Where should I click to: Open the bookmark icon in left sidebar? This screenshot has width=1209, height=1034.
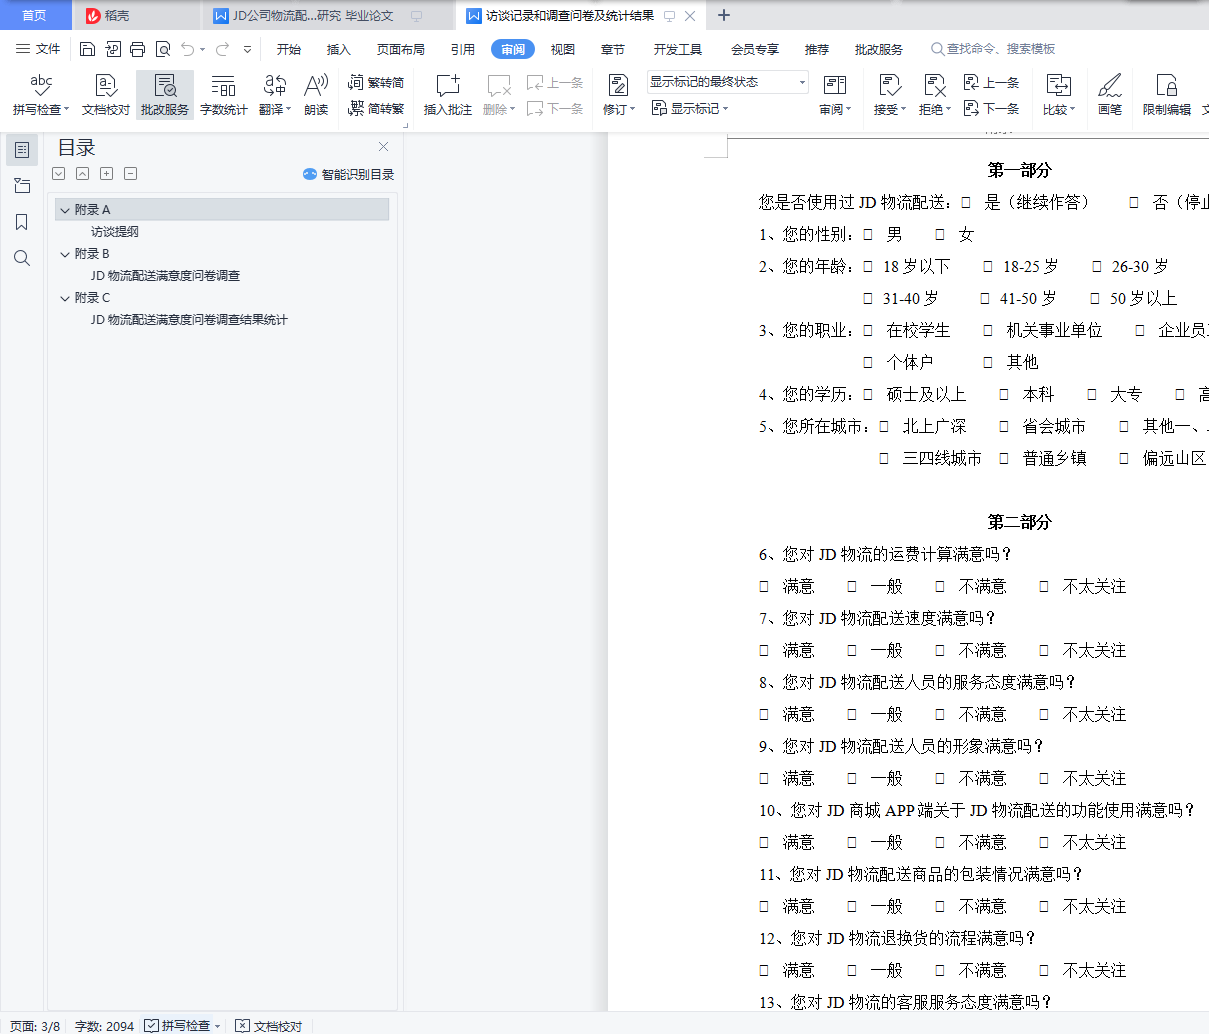point(22,222)
